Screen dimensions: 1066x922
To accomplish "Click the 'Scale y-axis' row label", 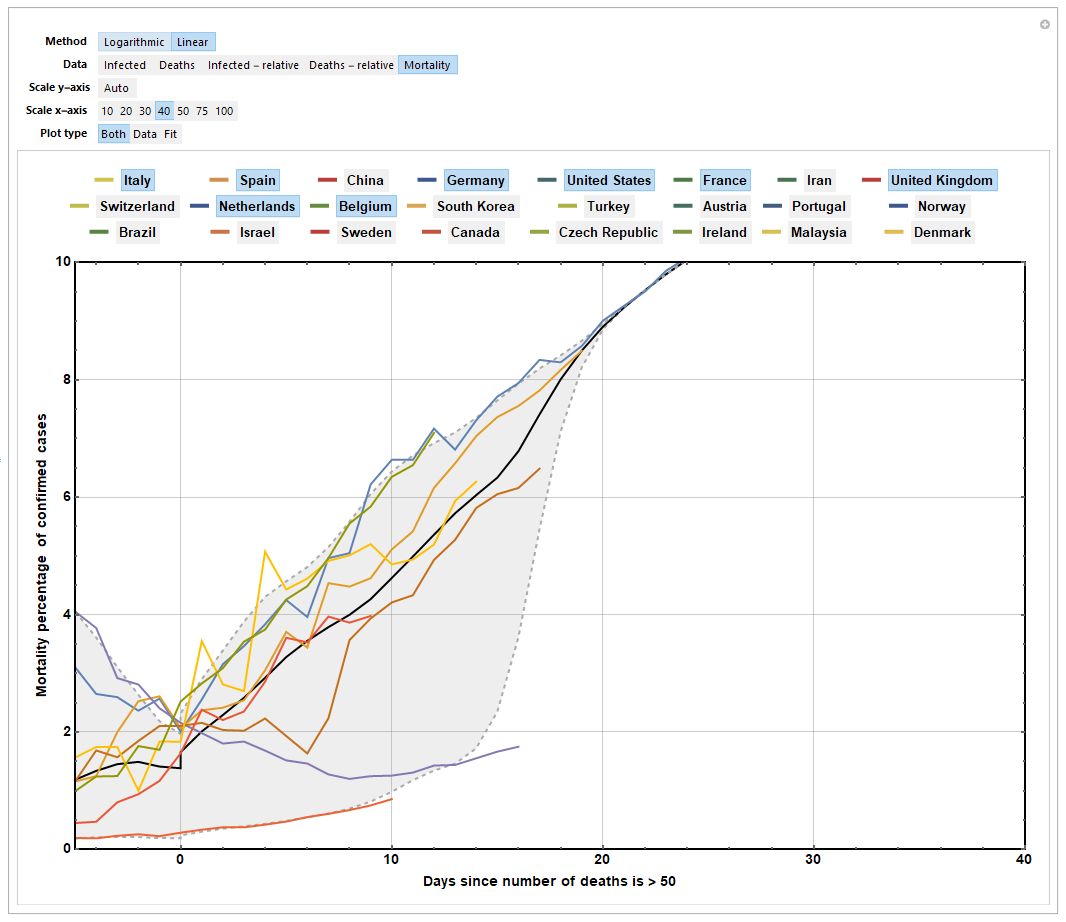I will click(x=59, y=88).
